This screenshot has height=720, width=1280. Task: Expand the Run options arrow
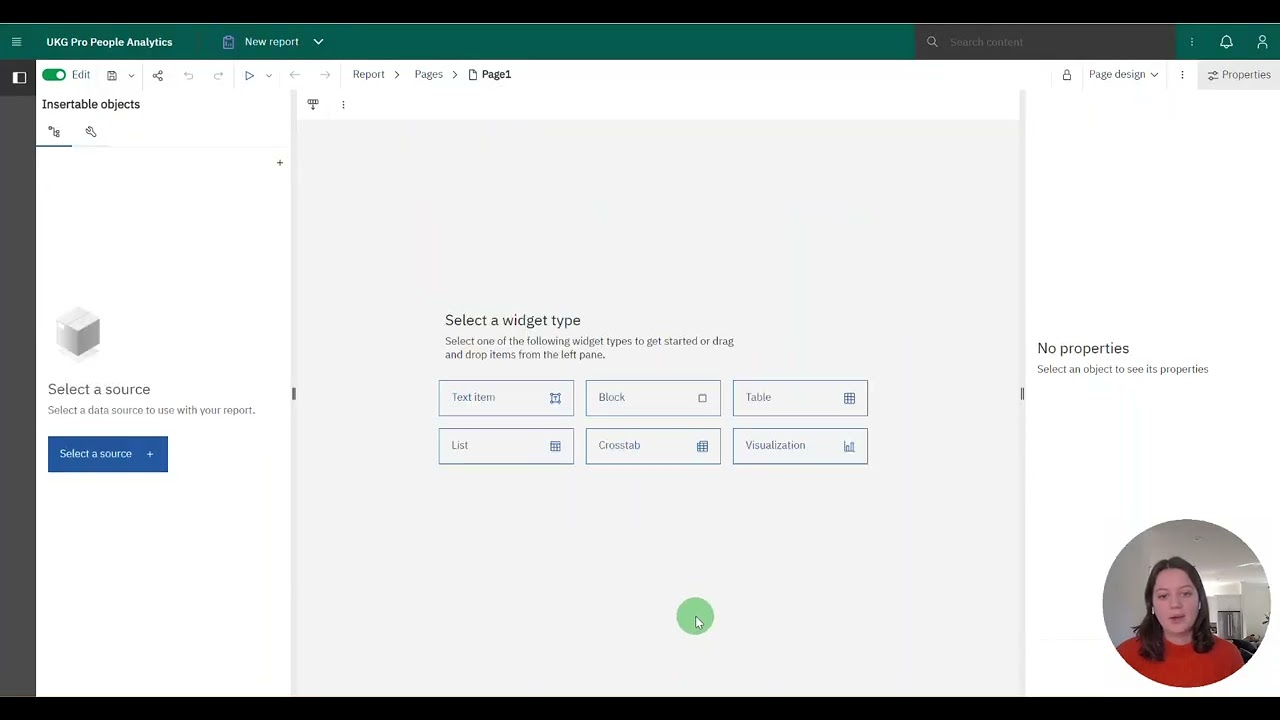[x=268, y=76]
